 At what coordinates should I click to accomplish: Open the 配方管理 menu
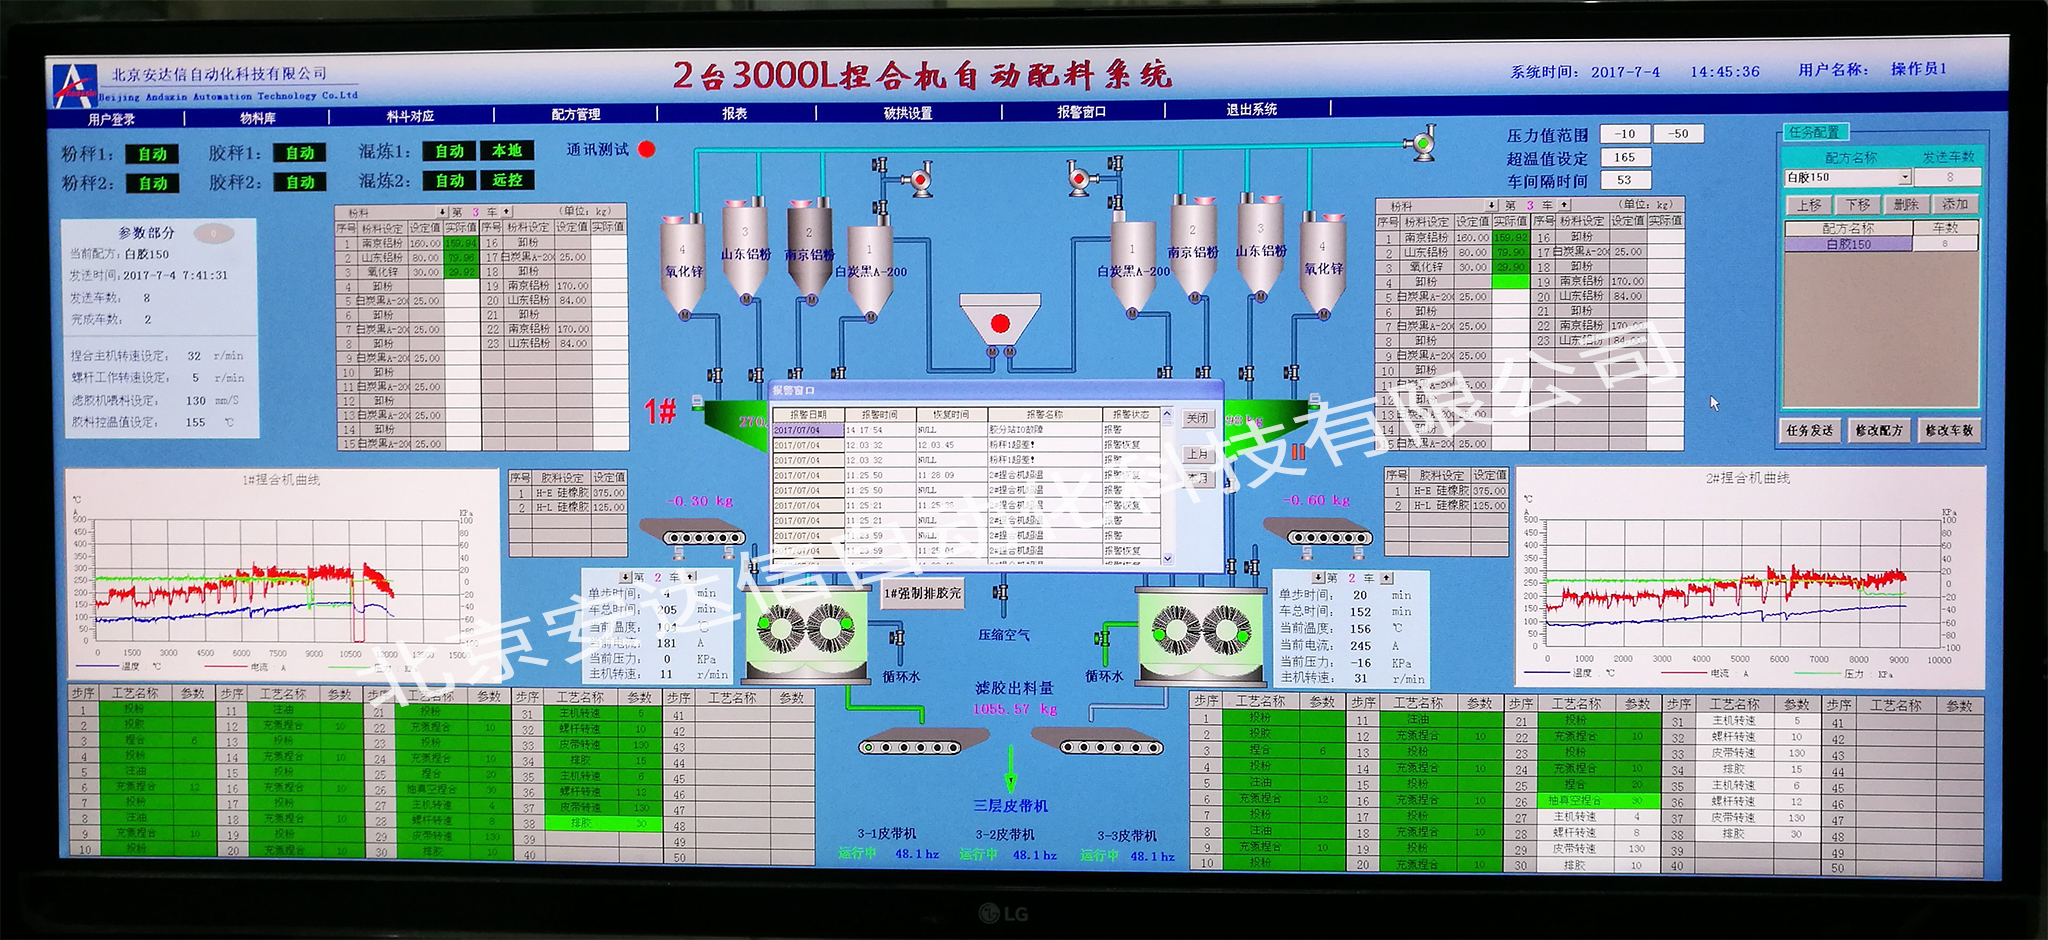pyautogui.click(x=576, y=114)
